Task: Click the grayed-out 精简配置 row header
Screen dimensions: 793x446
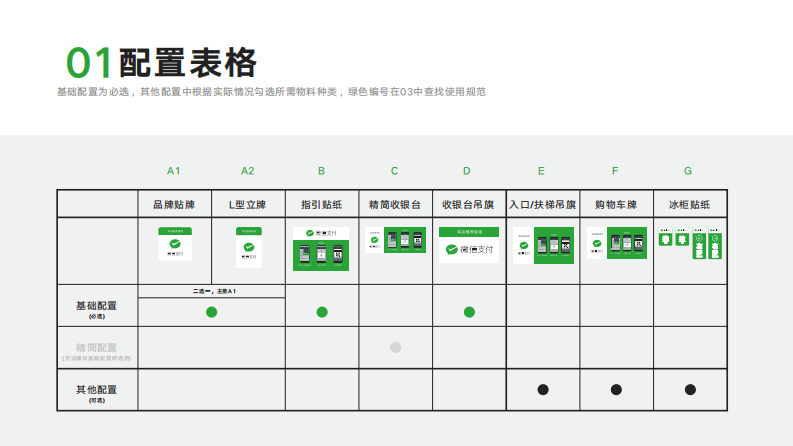Action: pyautogui.click(x=97, y=350)
